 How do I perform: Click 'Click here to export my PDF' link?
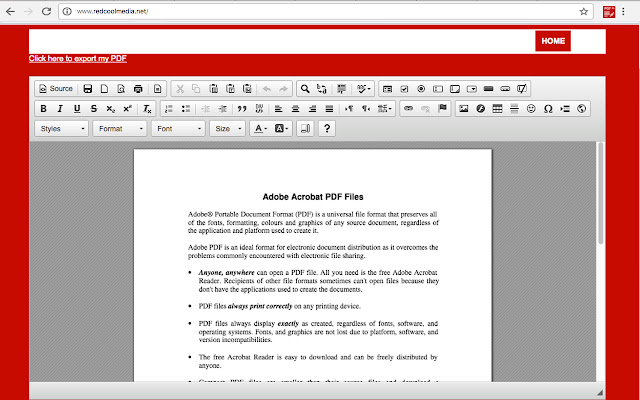point(78,58)
